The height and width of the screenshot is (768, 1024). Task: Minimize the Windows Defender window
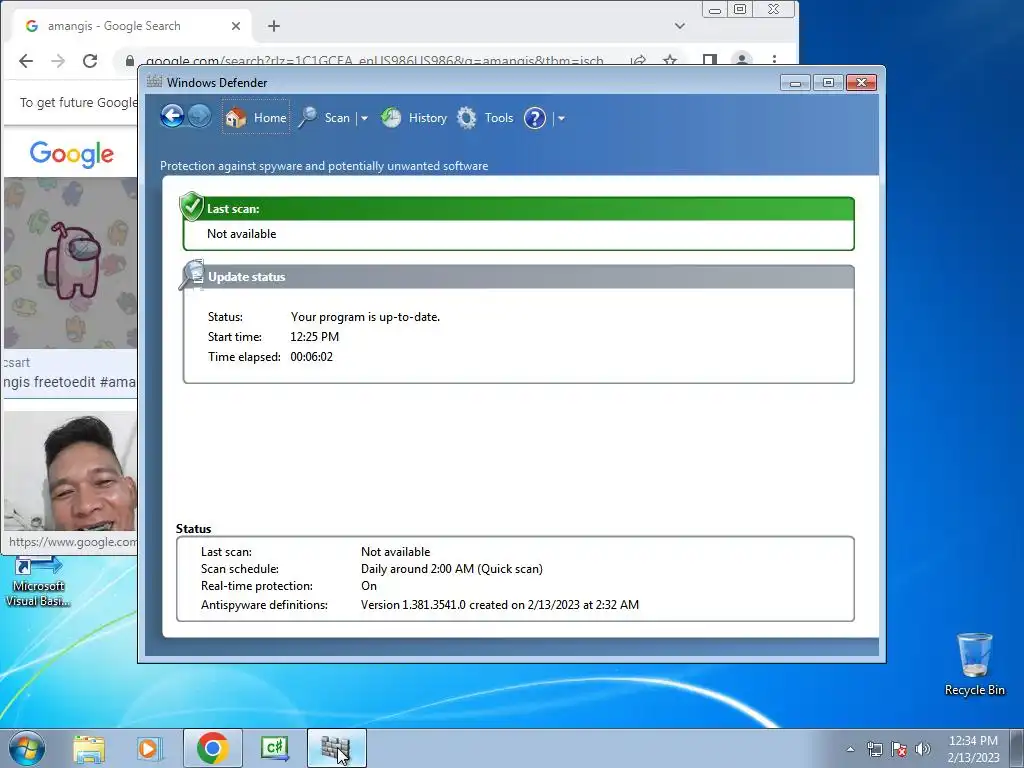(795, 82)
